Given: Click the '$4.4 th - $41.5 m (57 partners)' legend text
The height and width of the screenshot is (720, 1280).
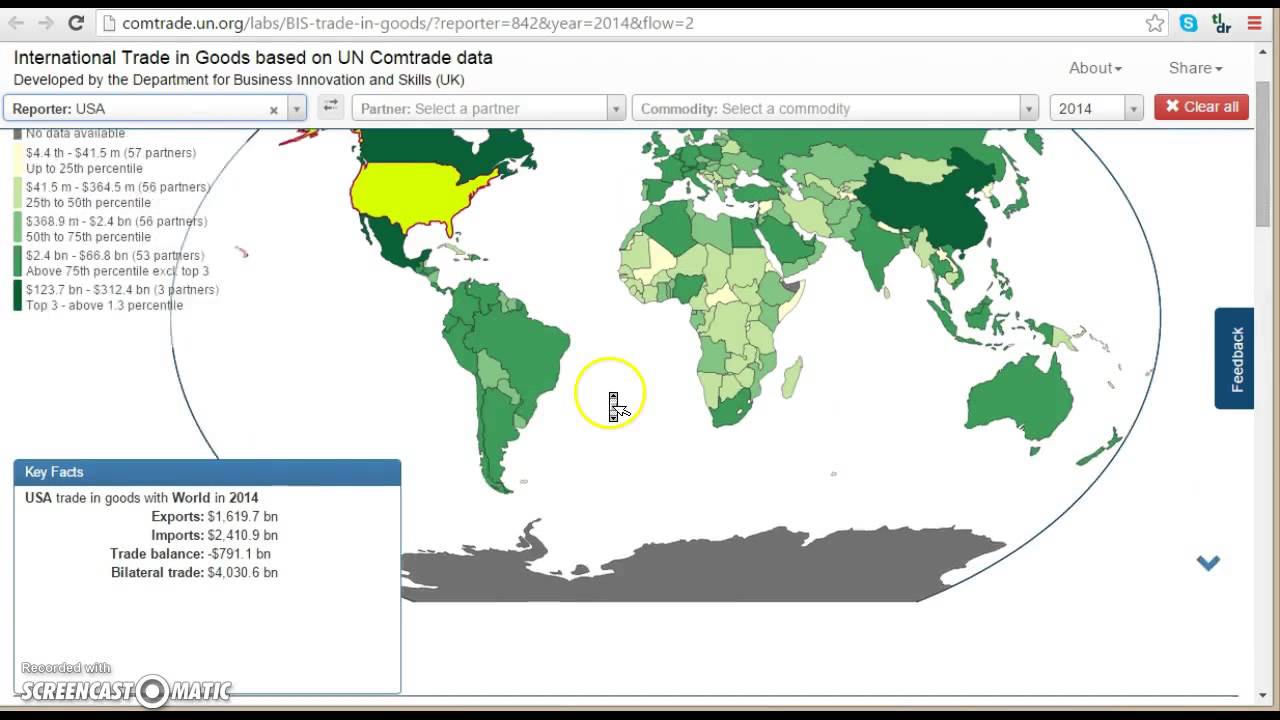Looking at the screenshot, I should pos(111,153).
